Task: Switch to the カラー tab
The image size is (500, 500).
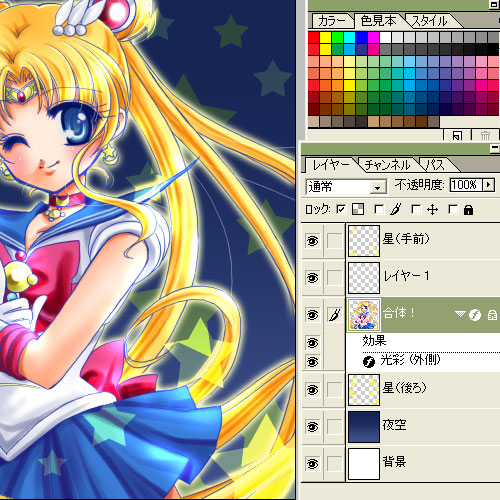Action: click(x=332, y=21)
